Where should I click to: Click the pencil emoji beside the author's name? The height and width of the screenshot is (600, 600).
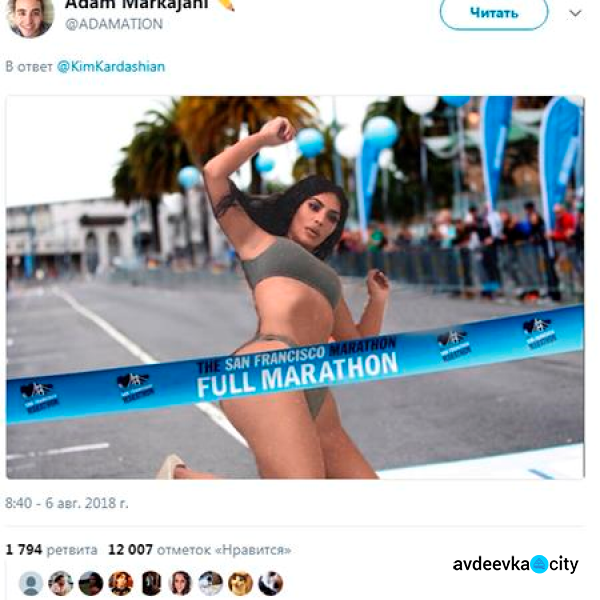tap(226, 5)
